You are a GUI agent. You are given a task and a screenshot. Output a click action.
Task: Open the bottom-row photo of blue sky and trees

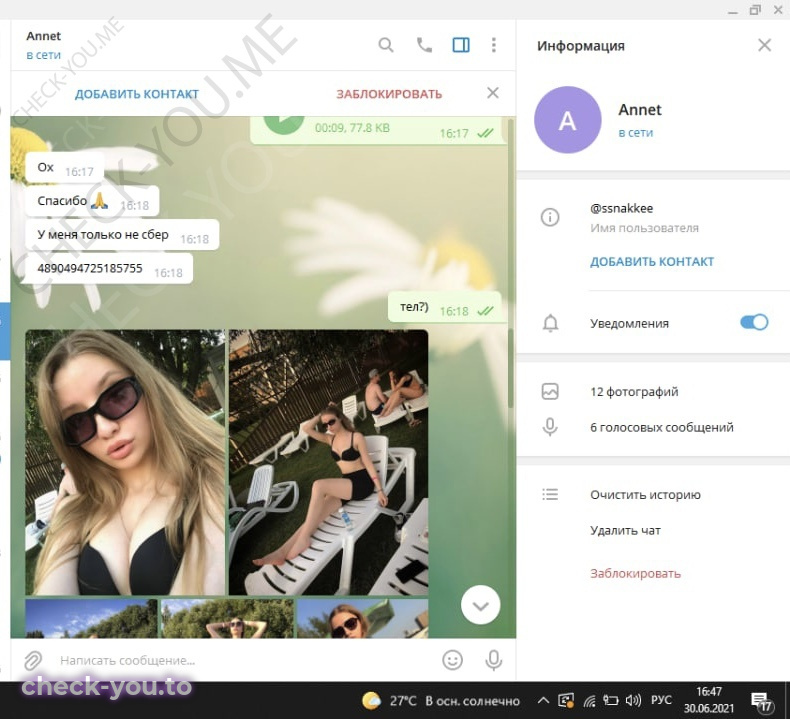tap(91, 619)
